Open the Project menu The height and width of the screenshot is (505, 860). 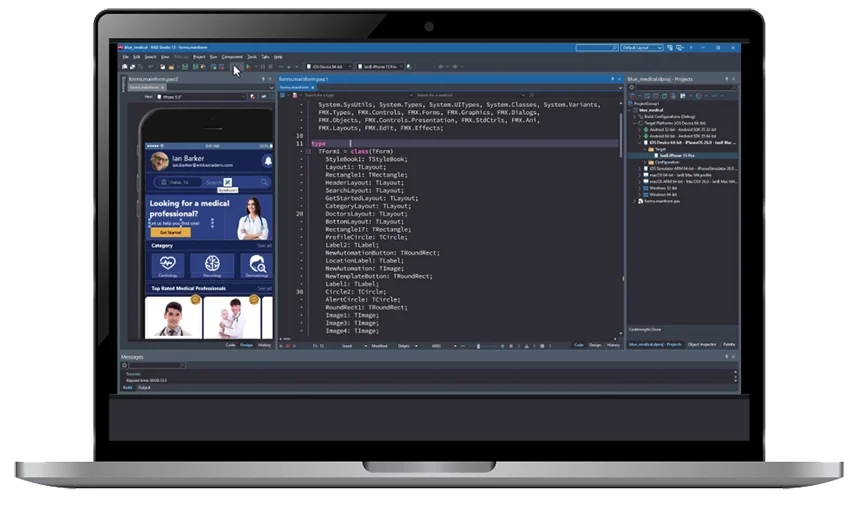[x=199, y=57]
